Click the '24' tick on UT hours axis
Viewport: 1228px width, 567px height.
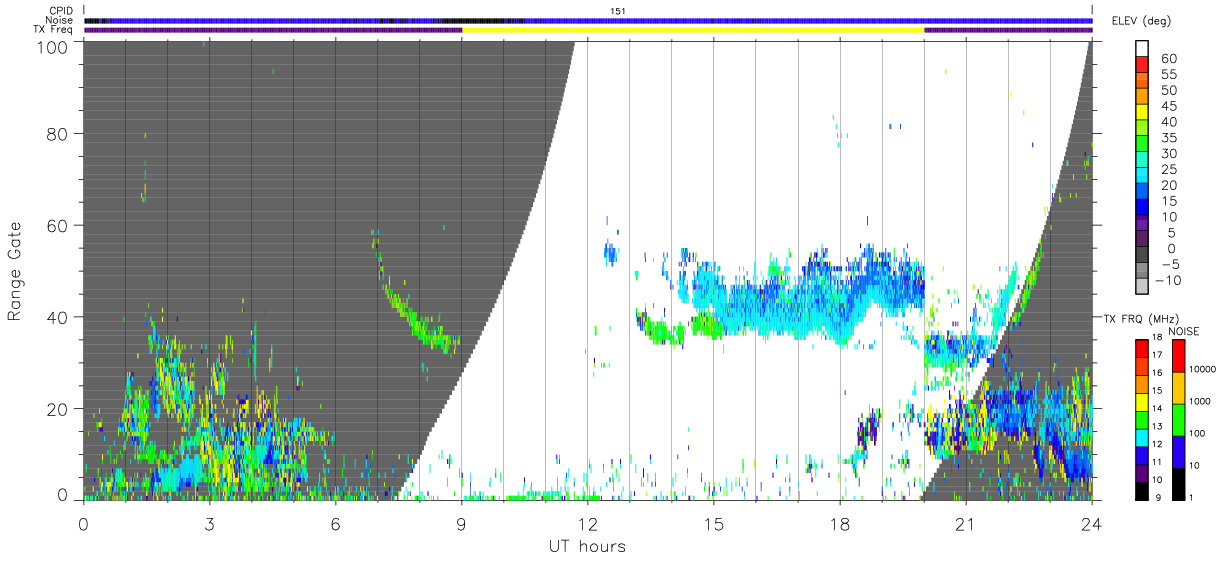(1092, 524)
